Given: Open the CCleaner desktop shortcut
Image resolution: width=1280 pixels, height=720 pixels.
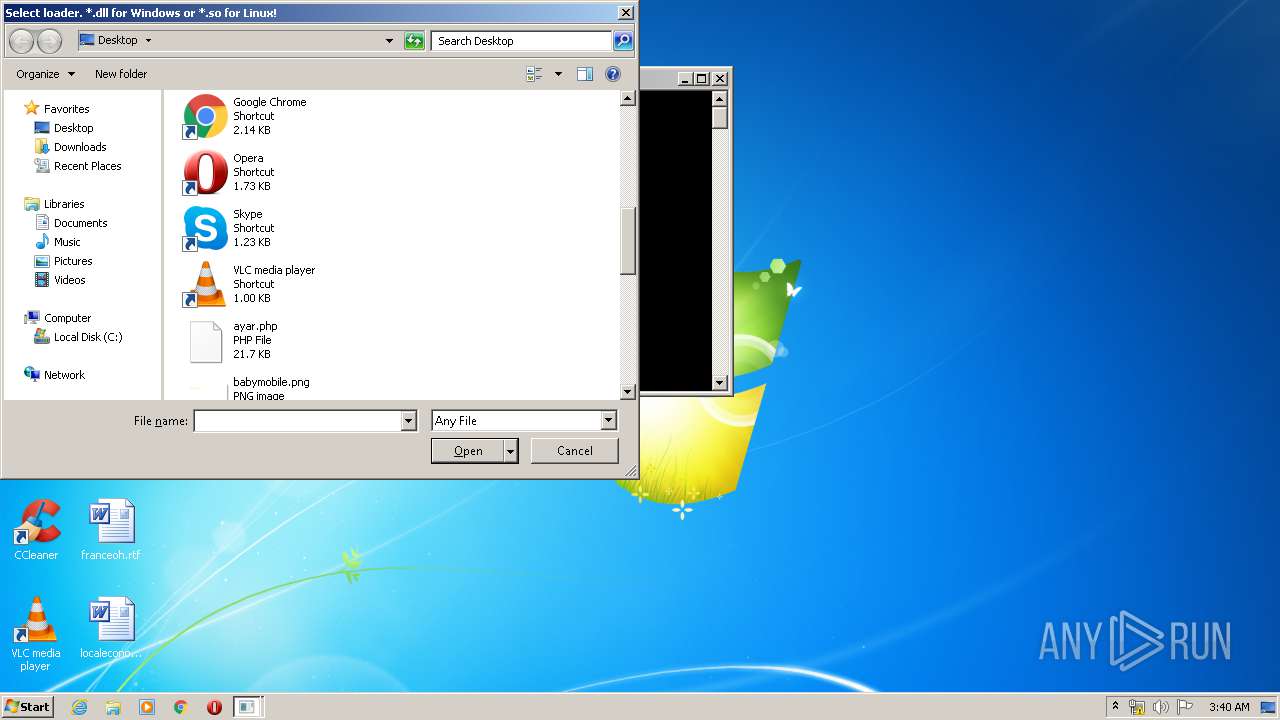Looking at the screenshot, I should click(36, 530).
